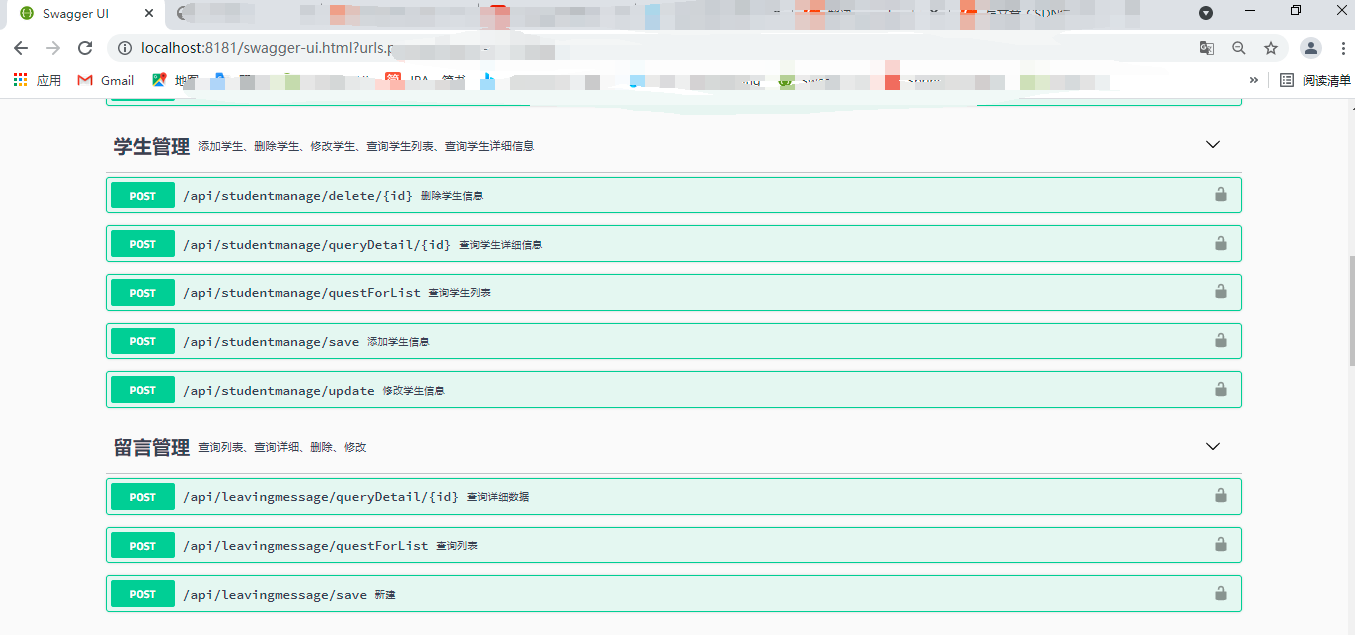The width and height of the screenshot is (1355, 635).
Task: Open the Chrome profile avatar
Action: 1310,47
